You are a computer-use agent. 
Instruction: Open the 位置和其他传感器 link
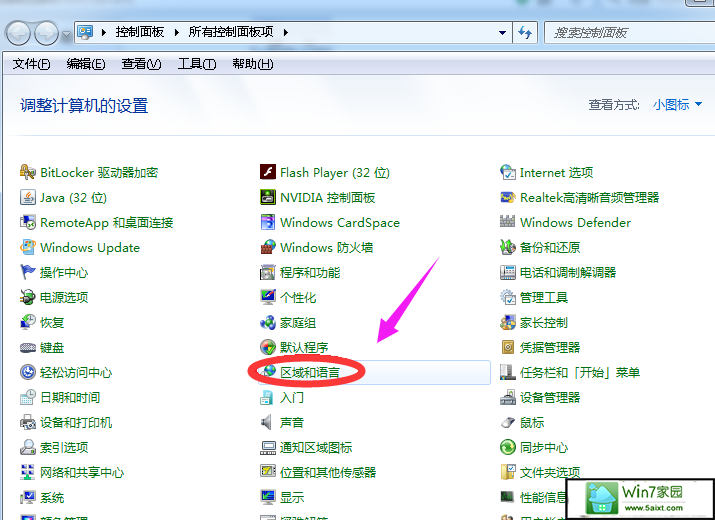point(328,472)
